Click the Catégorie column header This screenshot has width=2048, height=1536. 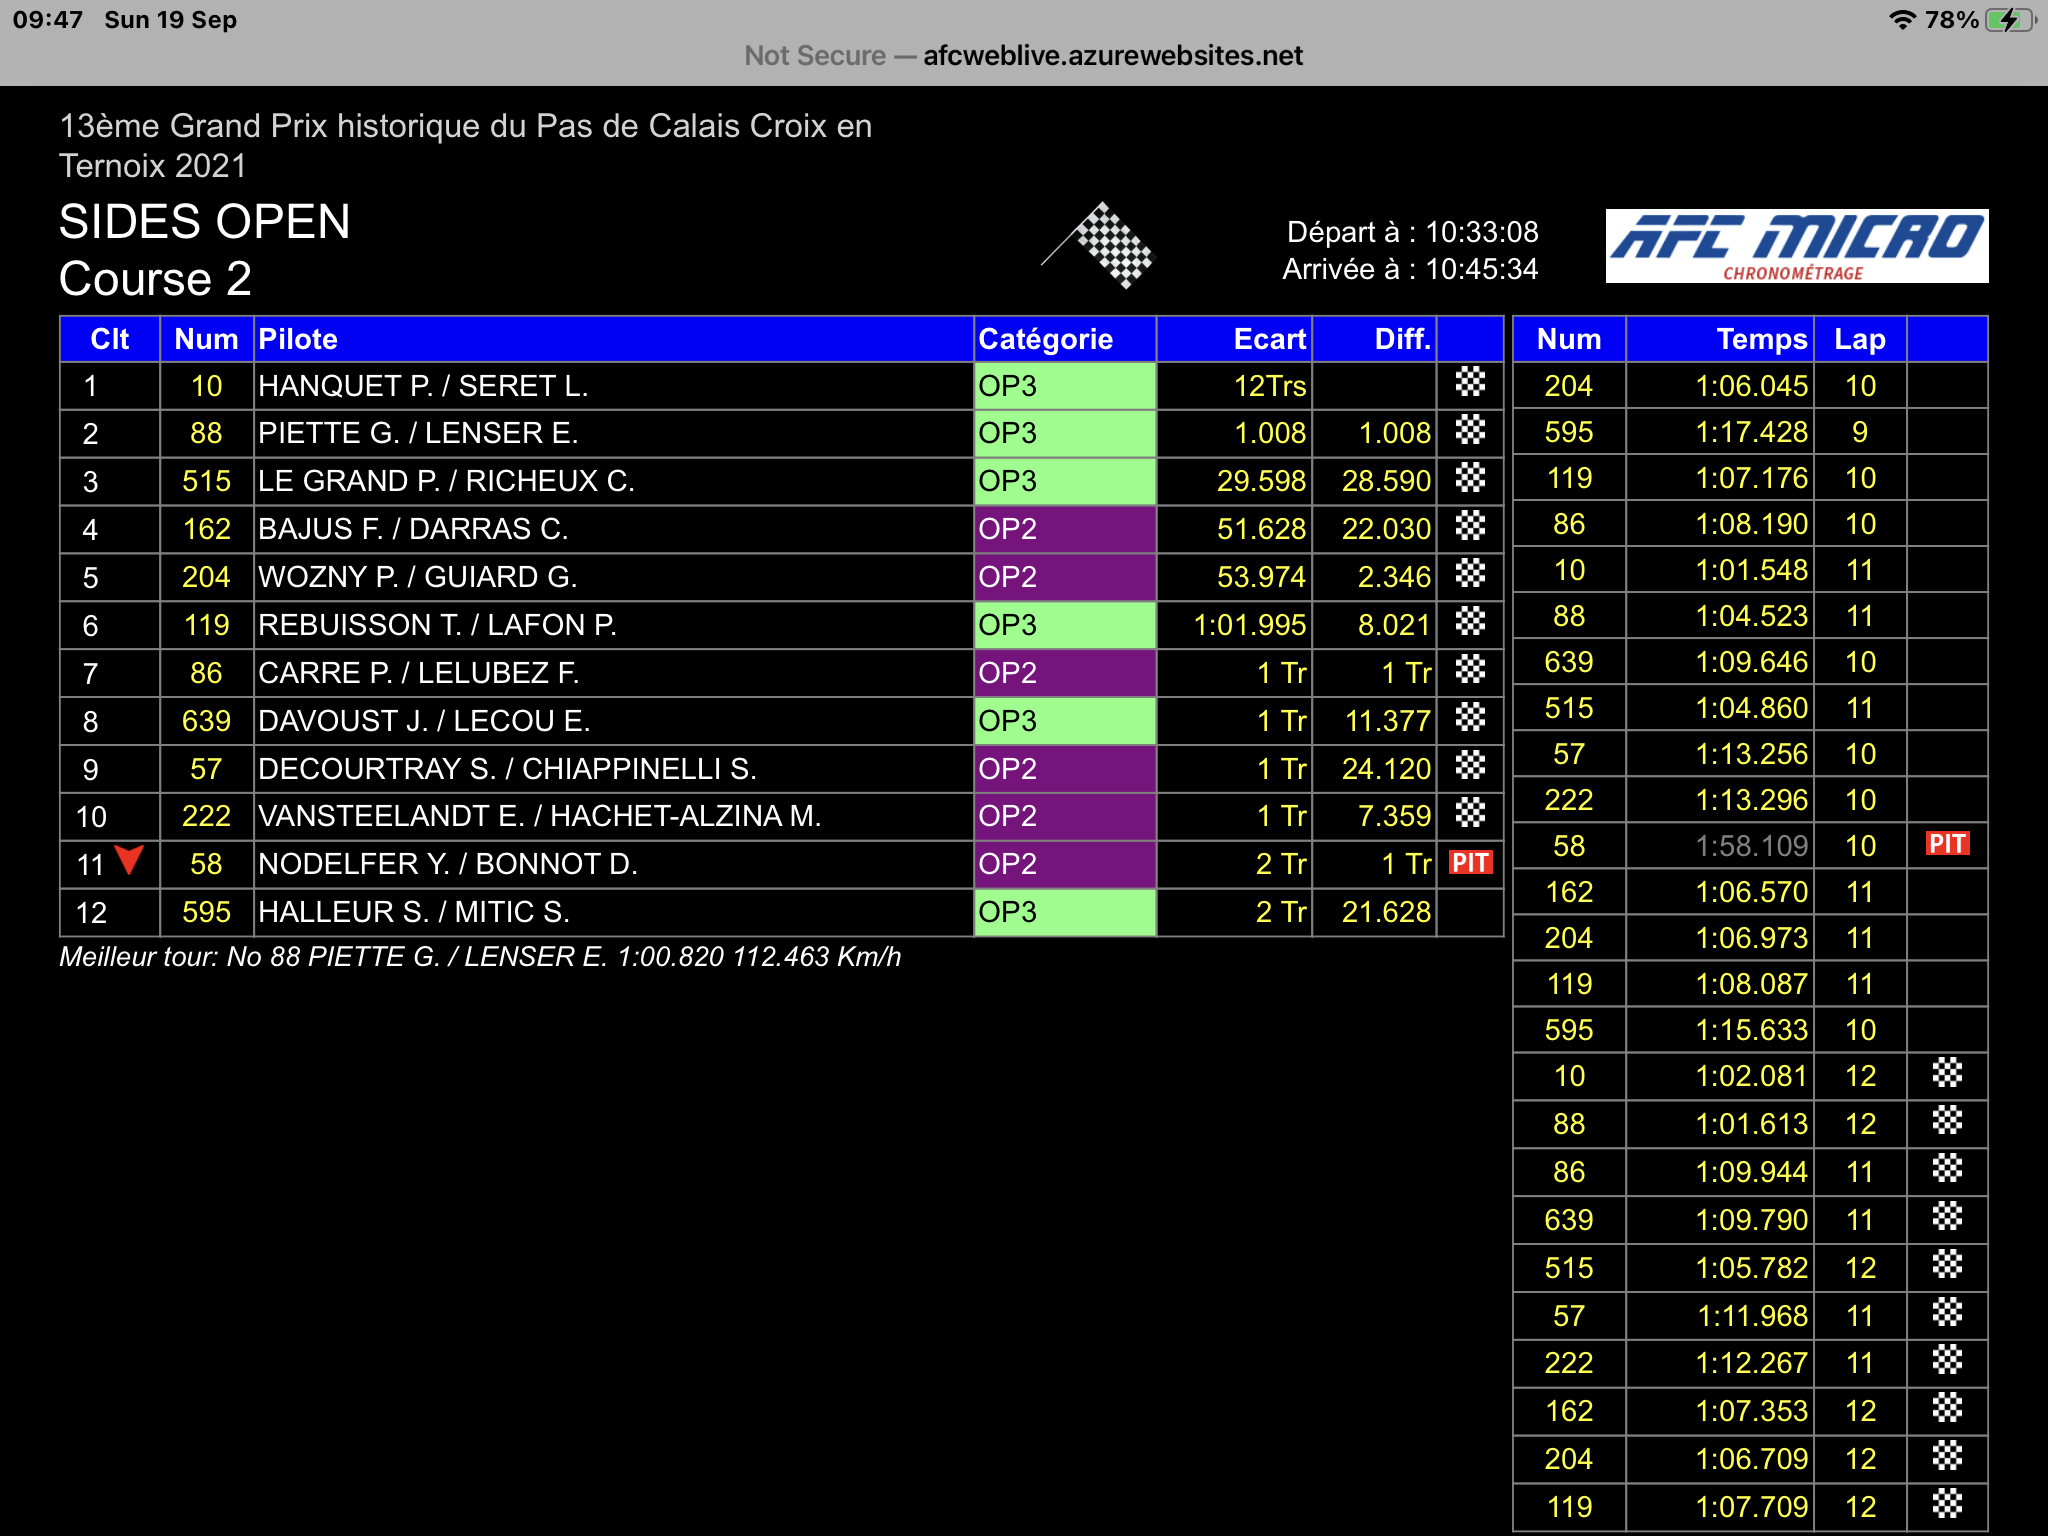(1065, 339)
